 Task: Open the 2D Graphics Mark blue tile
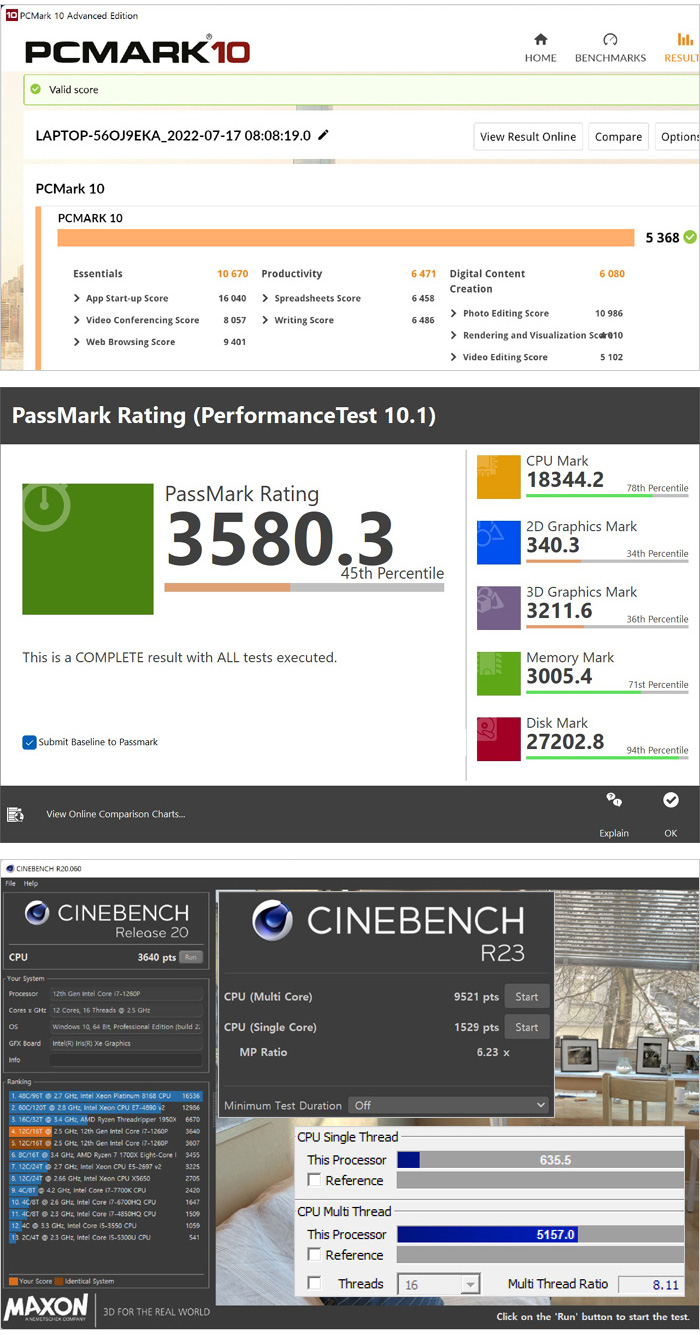point(499,542)
